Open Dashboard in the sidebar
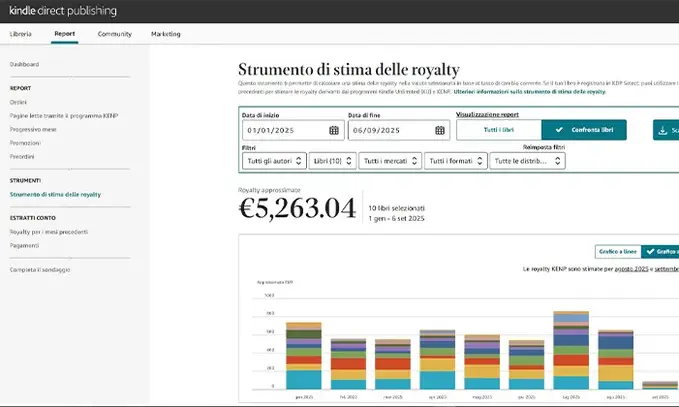679x407 pixels. point(24,64)
